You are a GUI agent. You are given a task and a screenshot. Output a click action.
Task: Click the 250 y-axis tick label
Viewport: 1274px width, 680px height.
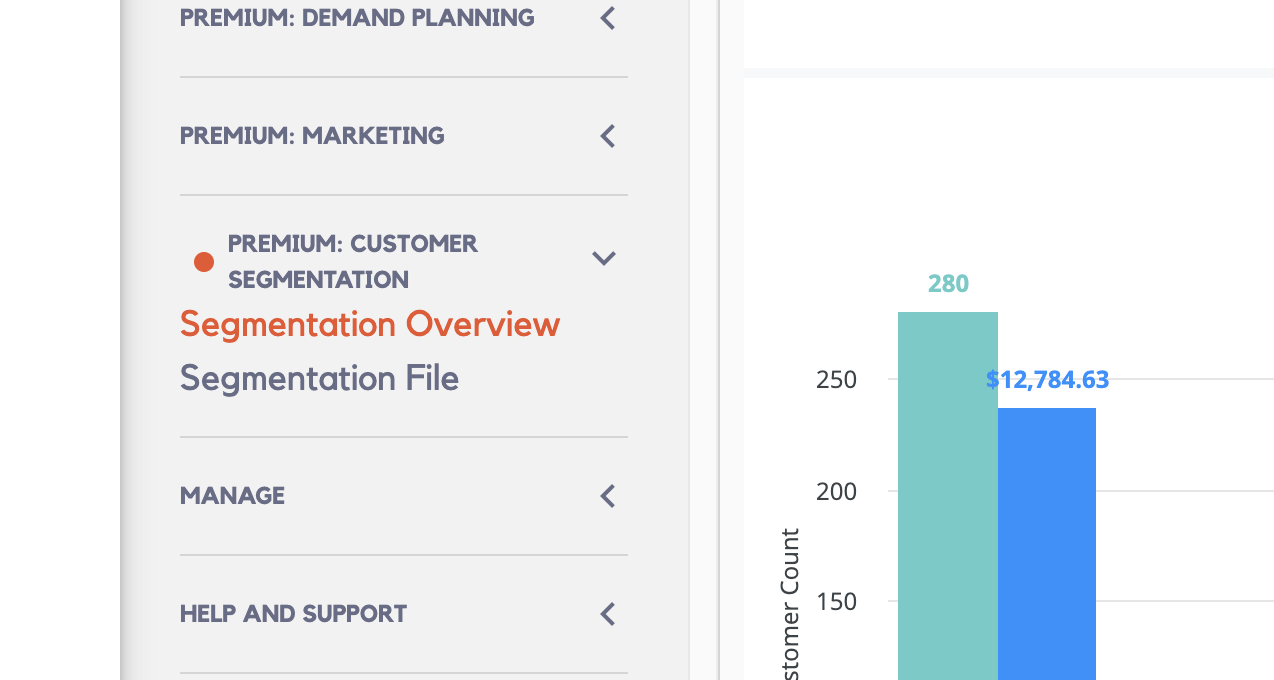coord(836,380)
